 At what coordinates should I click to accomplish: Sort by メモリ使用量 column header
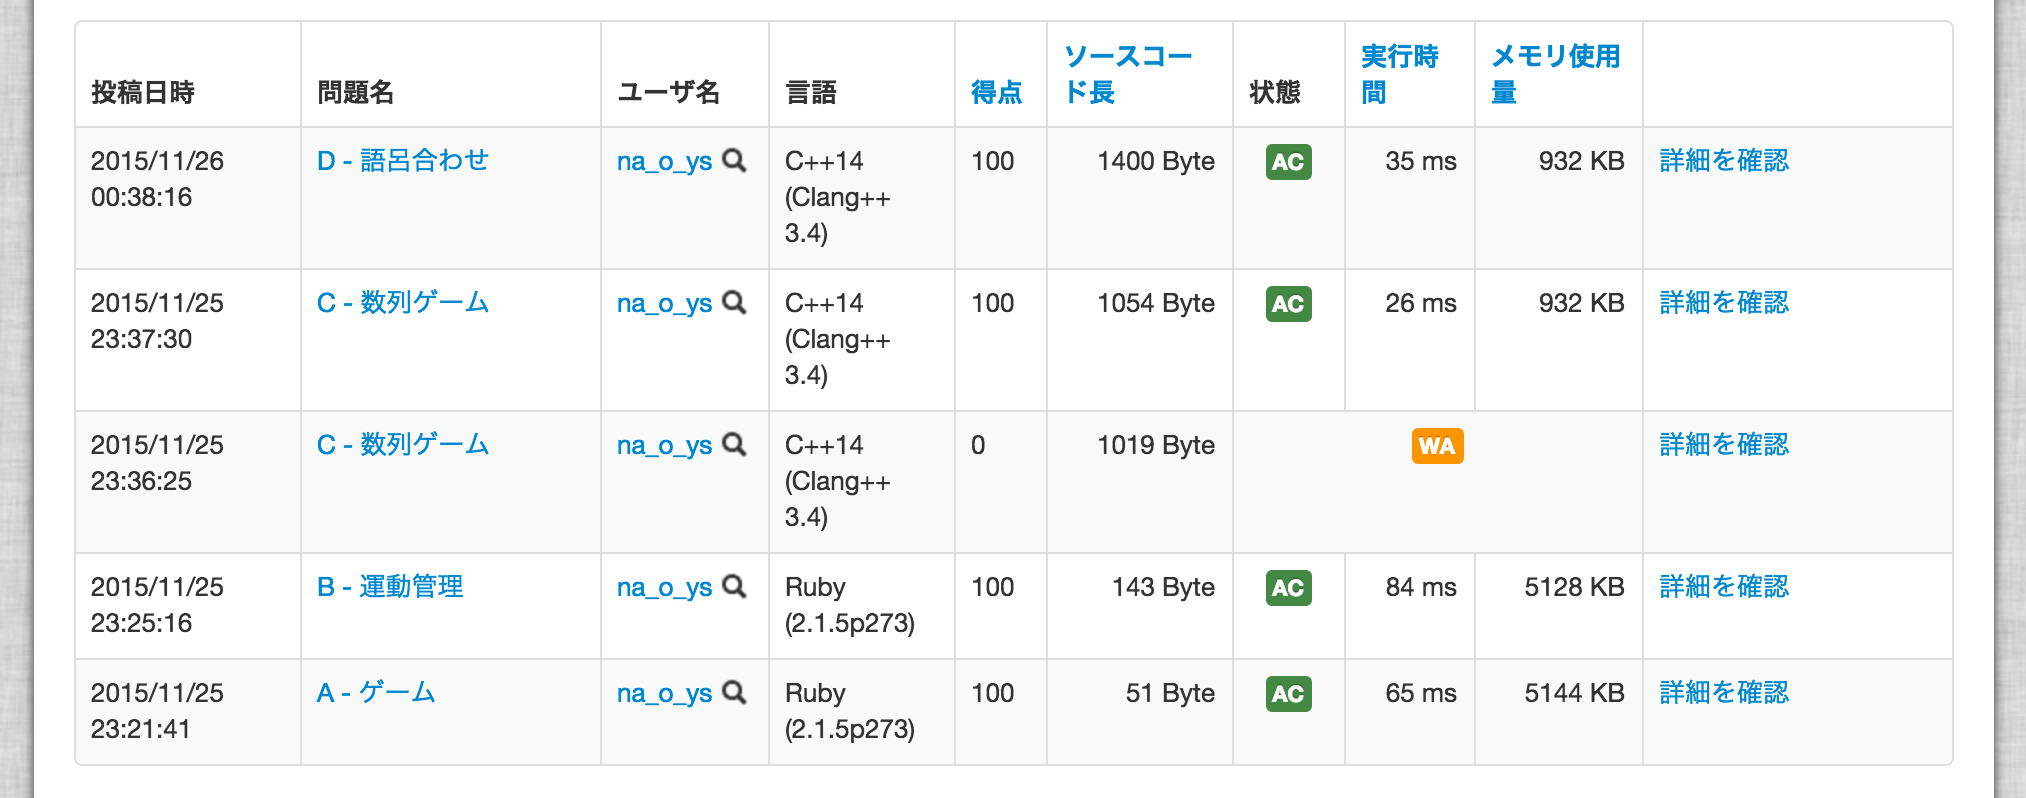pyautogui.click(x=1556, y=72)
